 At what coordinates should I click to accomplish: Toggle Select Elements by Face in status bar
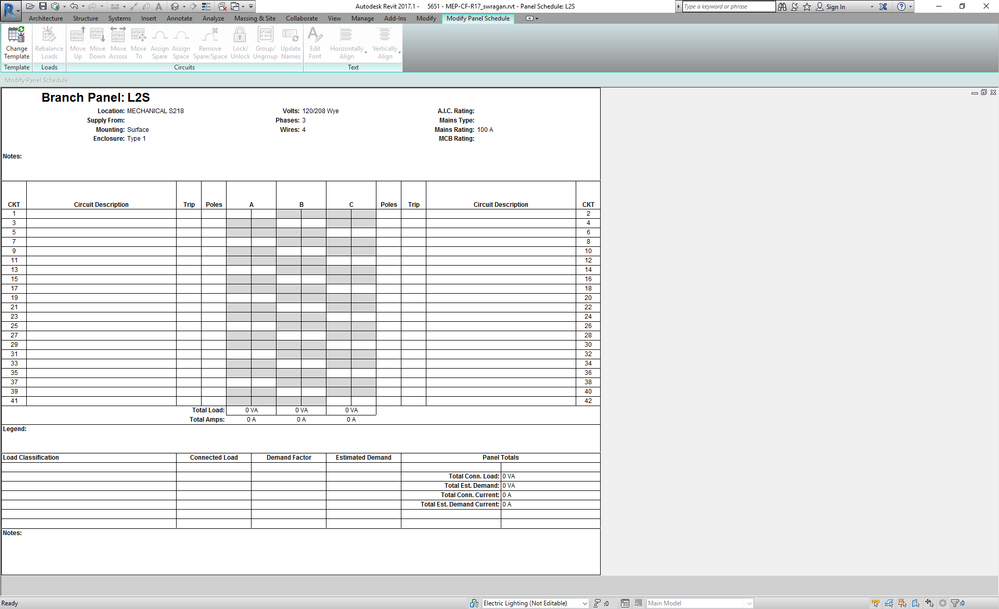tap(916, 603)
